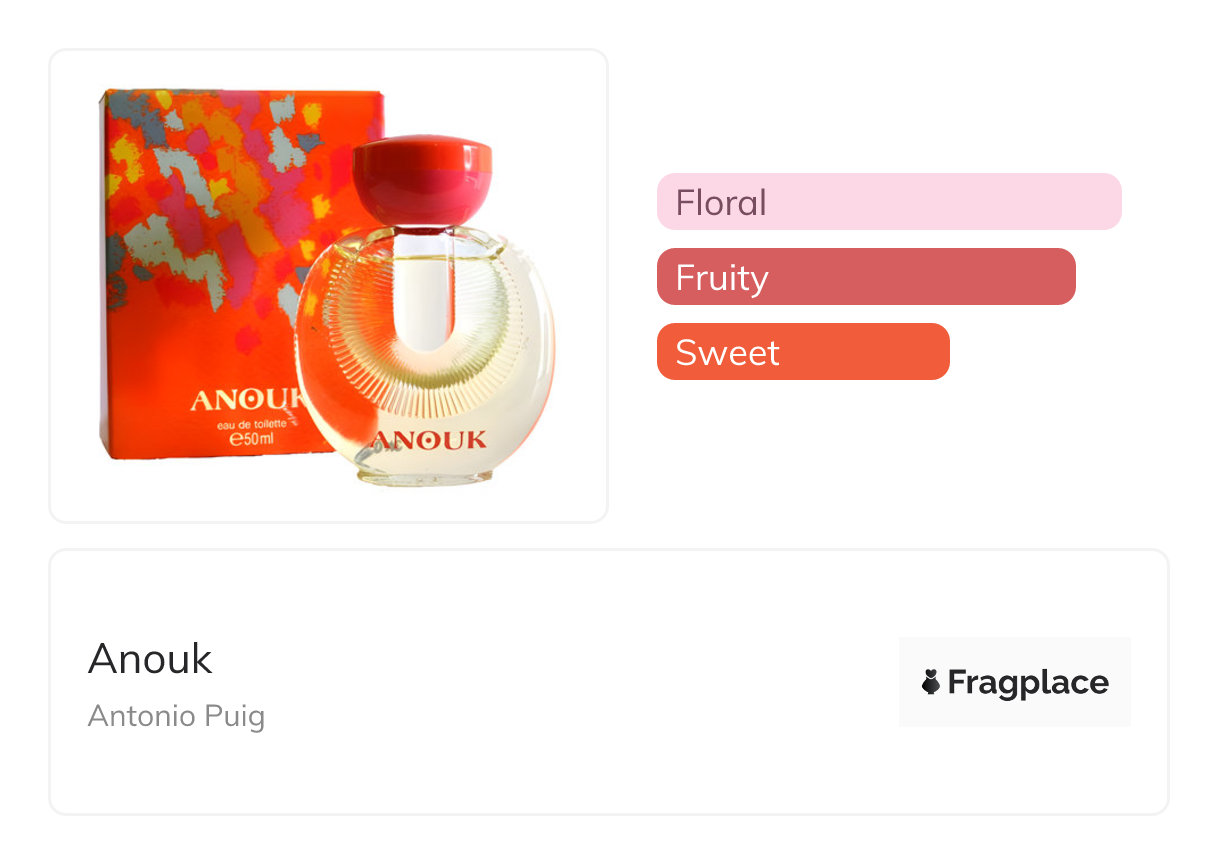1218x864 pixels.
Task: Click the Fragplace perfume bottle logo icon
Action: coord(931,683)
